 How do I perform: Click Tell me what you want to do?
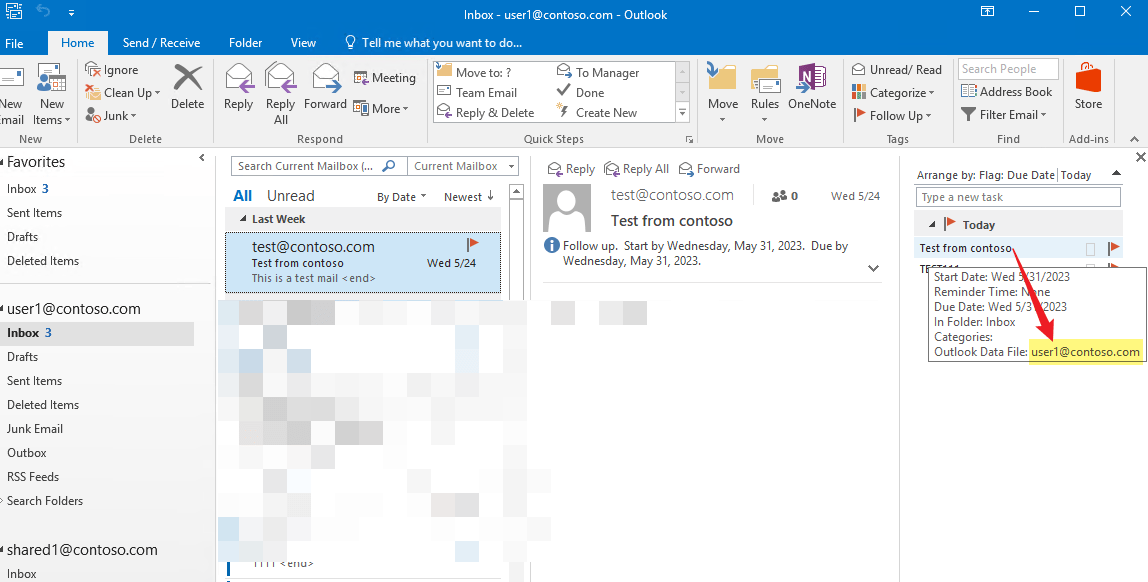(x=433, y=42)
